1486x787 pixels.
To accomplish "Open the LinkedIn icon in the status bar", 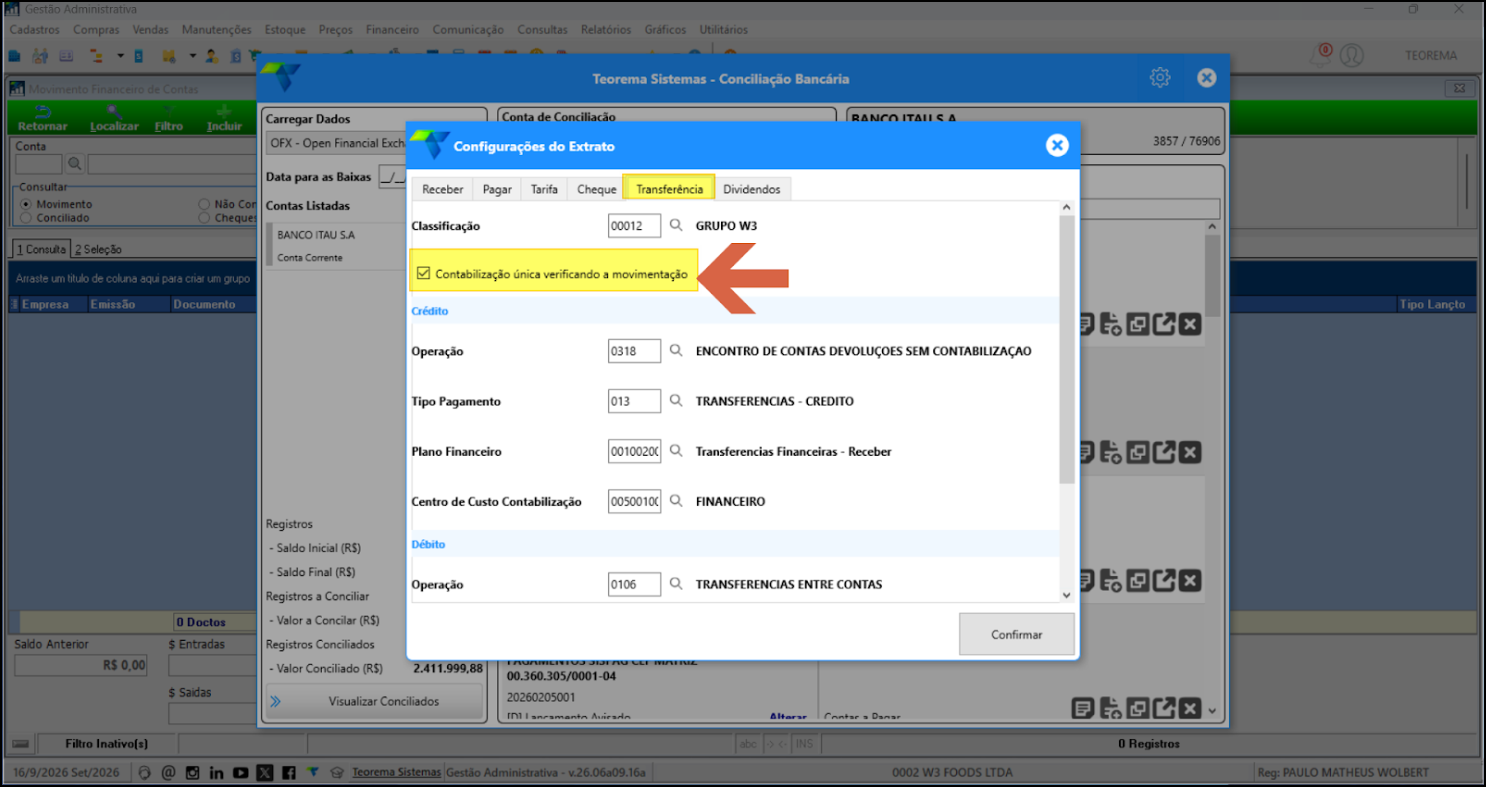I will point(216,772).
